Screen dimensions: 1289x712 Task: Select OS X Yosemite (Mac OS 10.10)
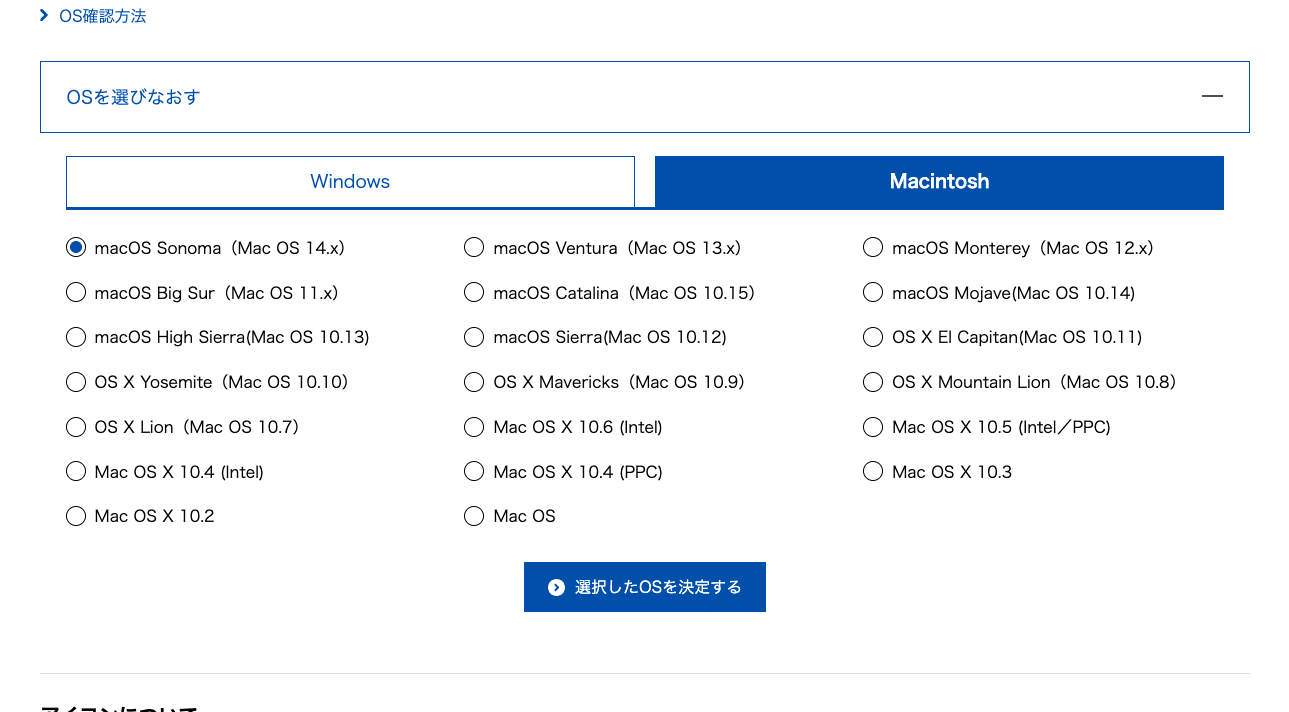pos(76,382)
